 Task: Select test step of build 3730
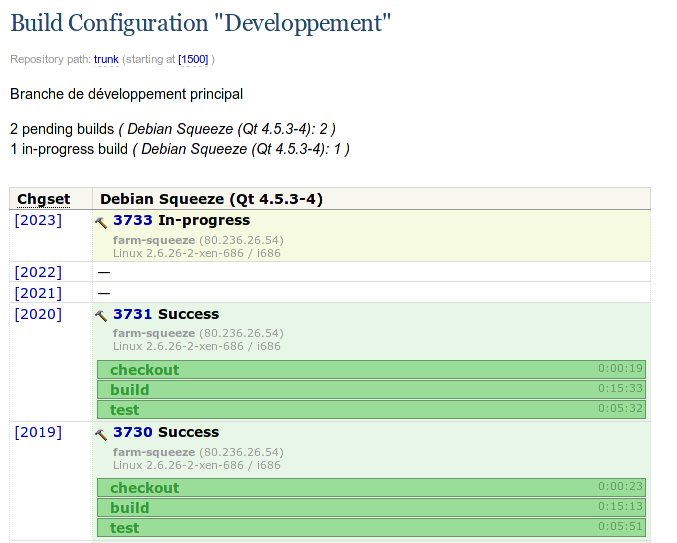(x=371, y=527)
